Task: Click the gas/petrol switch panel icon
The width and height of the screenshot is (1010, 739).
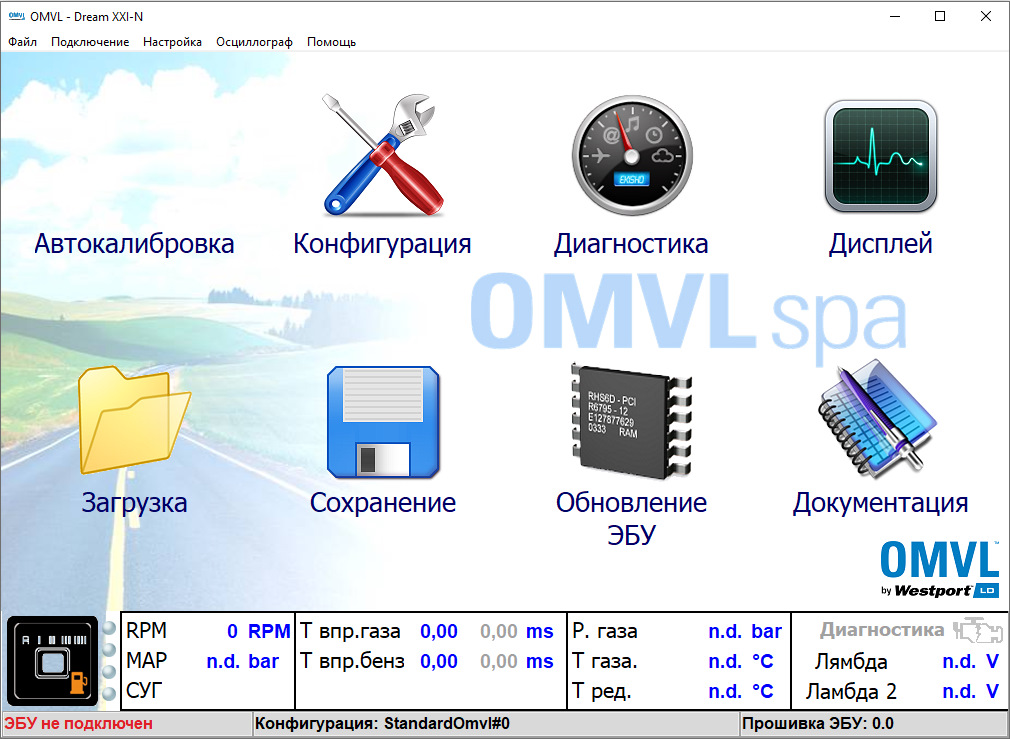Action: 53,662
